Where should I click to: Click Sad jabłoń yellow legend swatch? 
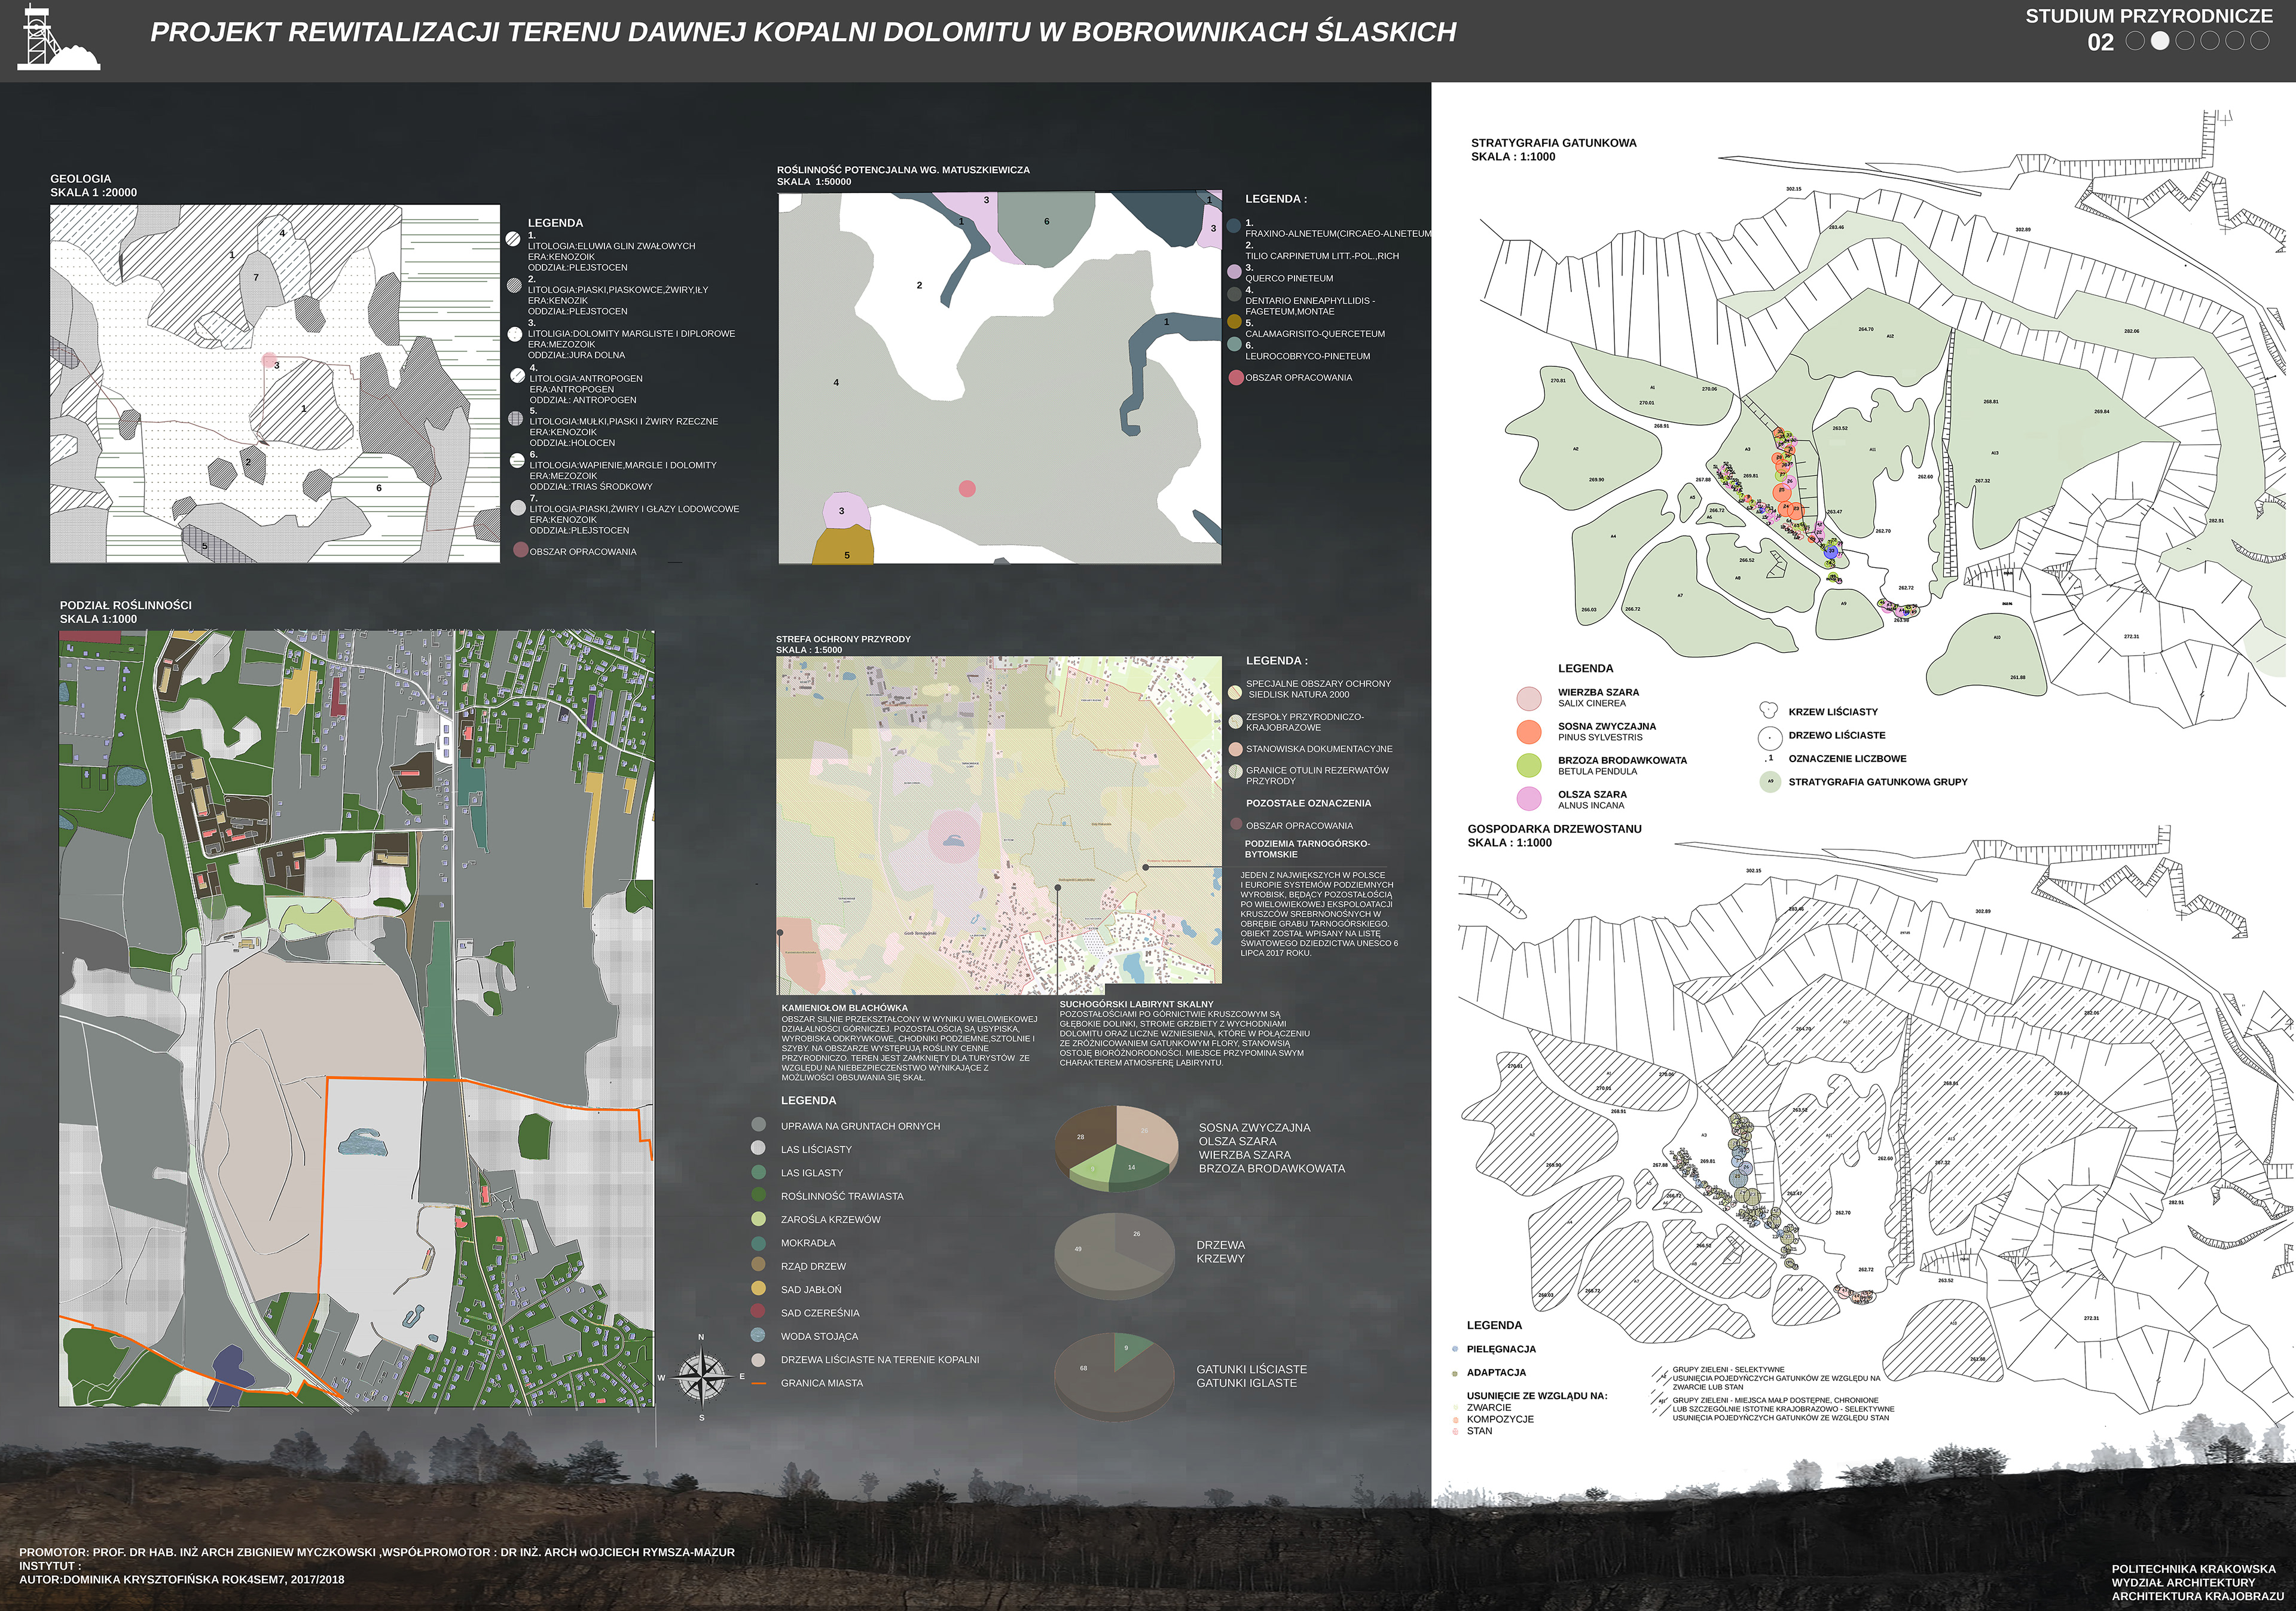pyautogui.click(x=759, y=1288)
